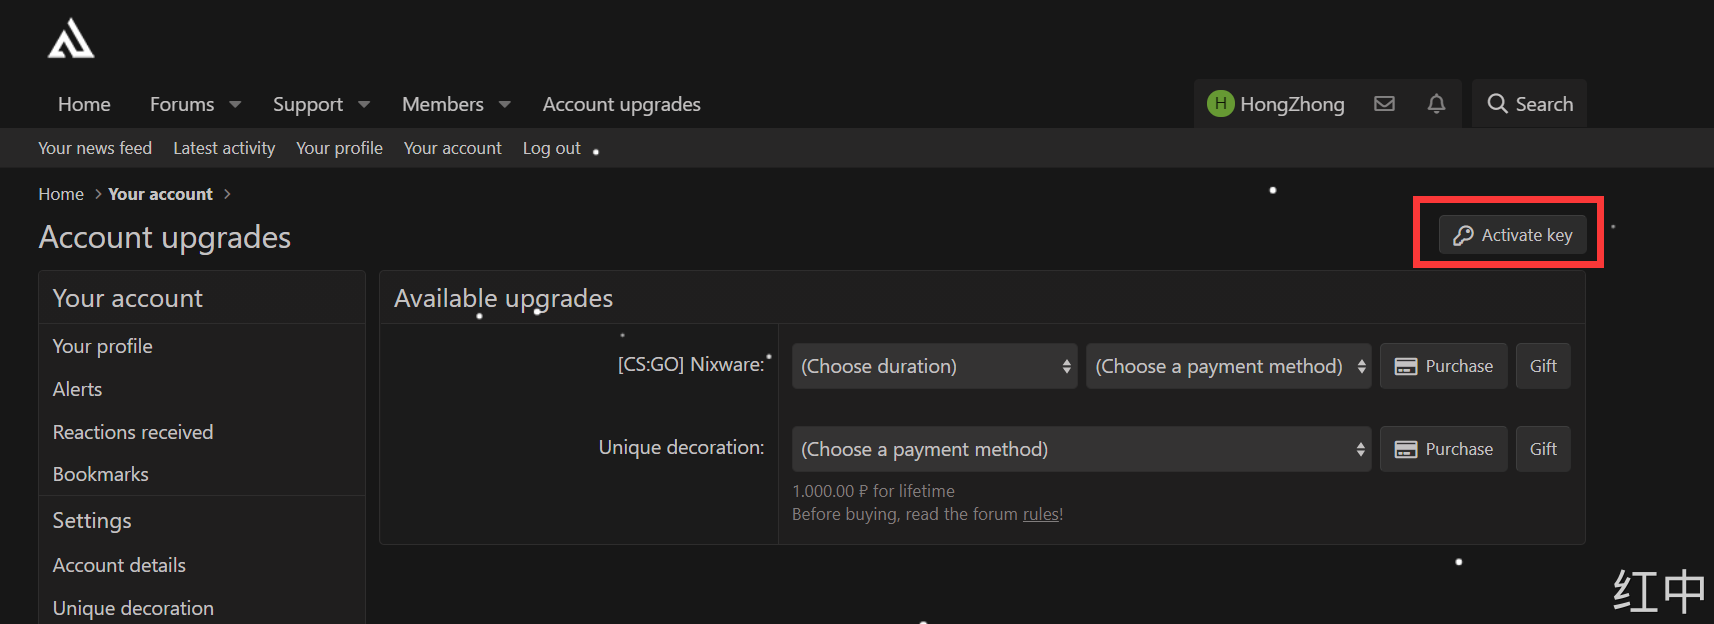Purchase the Unique decoration upgrade

click(x=1443, y=449)
